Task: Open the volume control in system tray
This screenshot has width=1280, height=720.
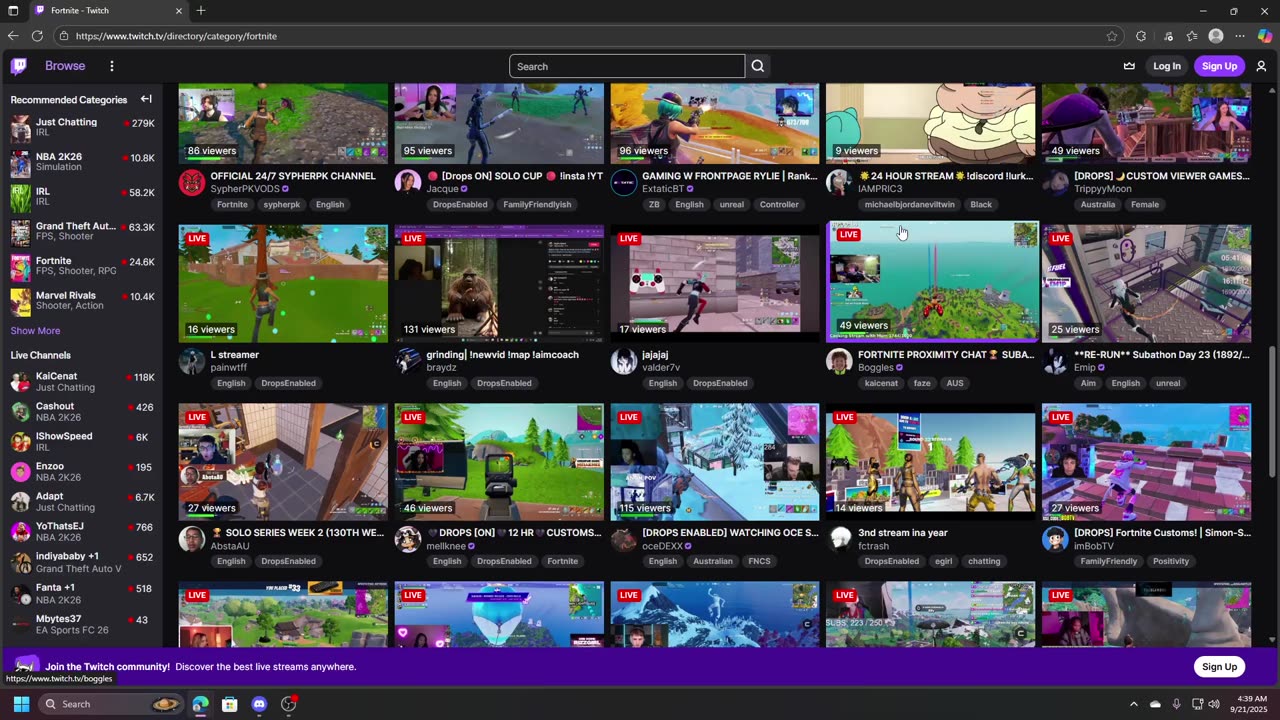Action: click(x=1214, y=704)
